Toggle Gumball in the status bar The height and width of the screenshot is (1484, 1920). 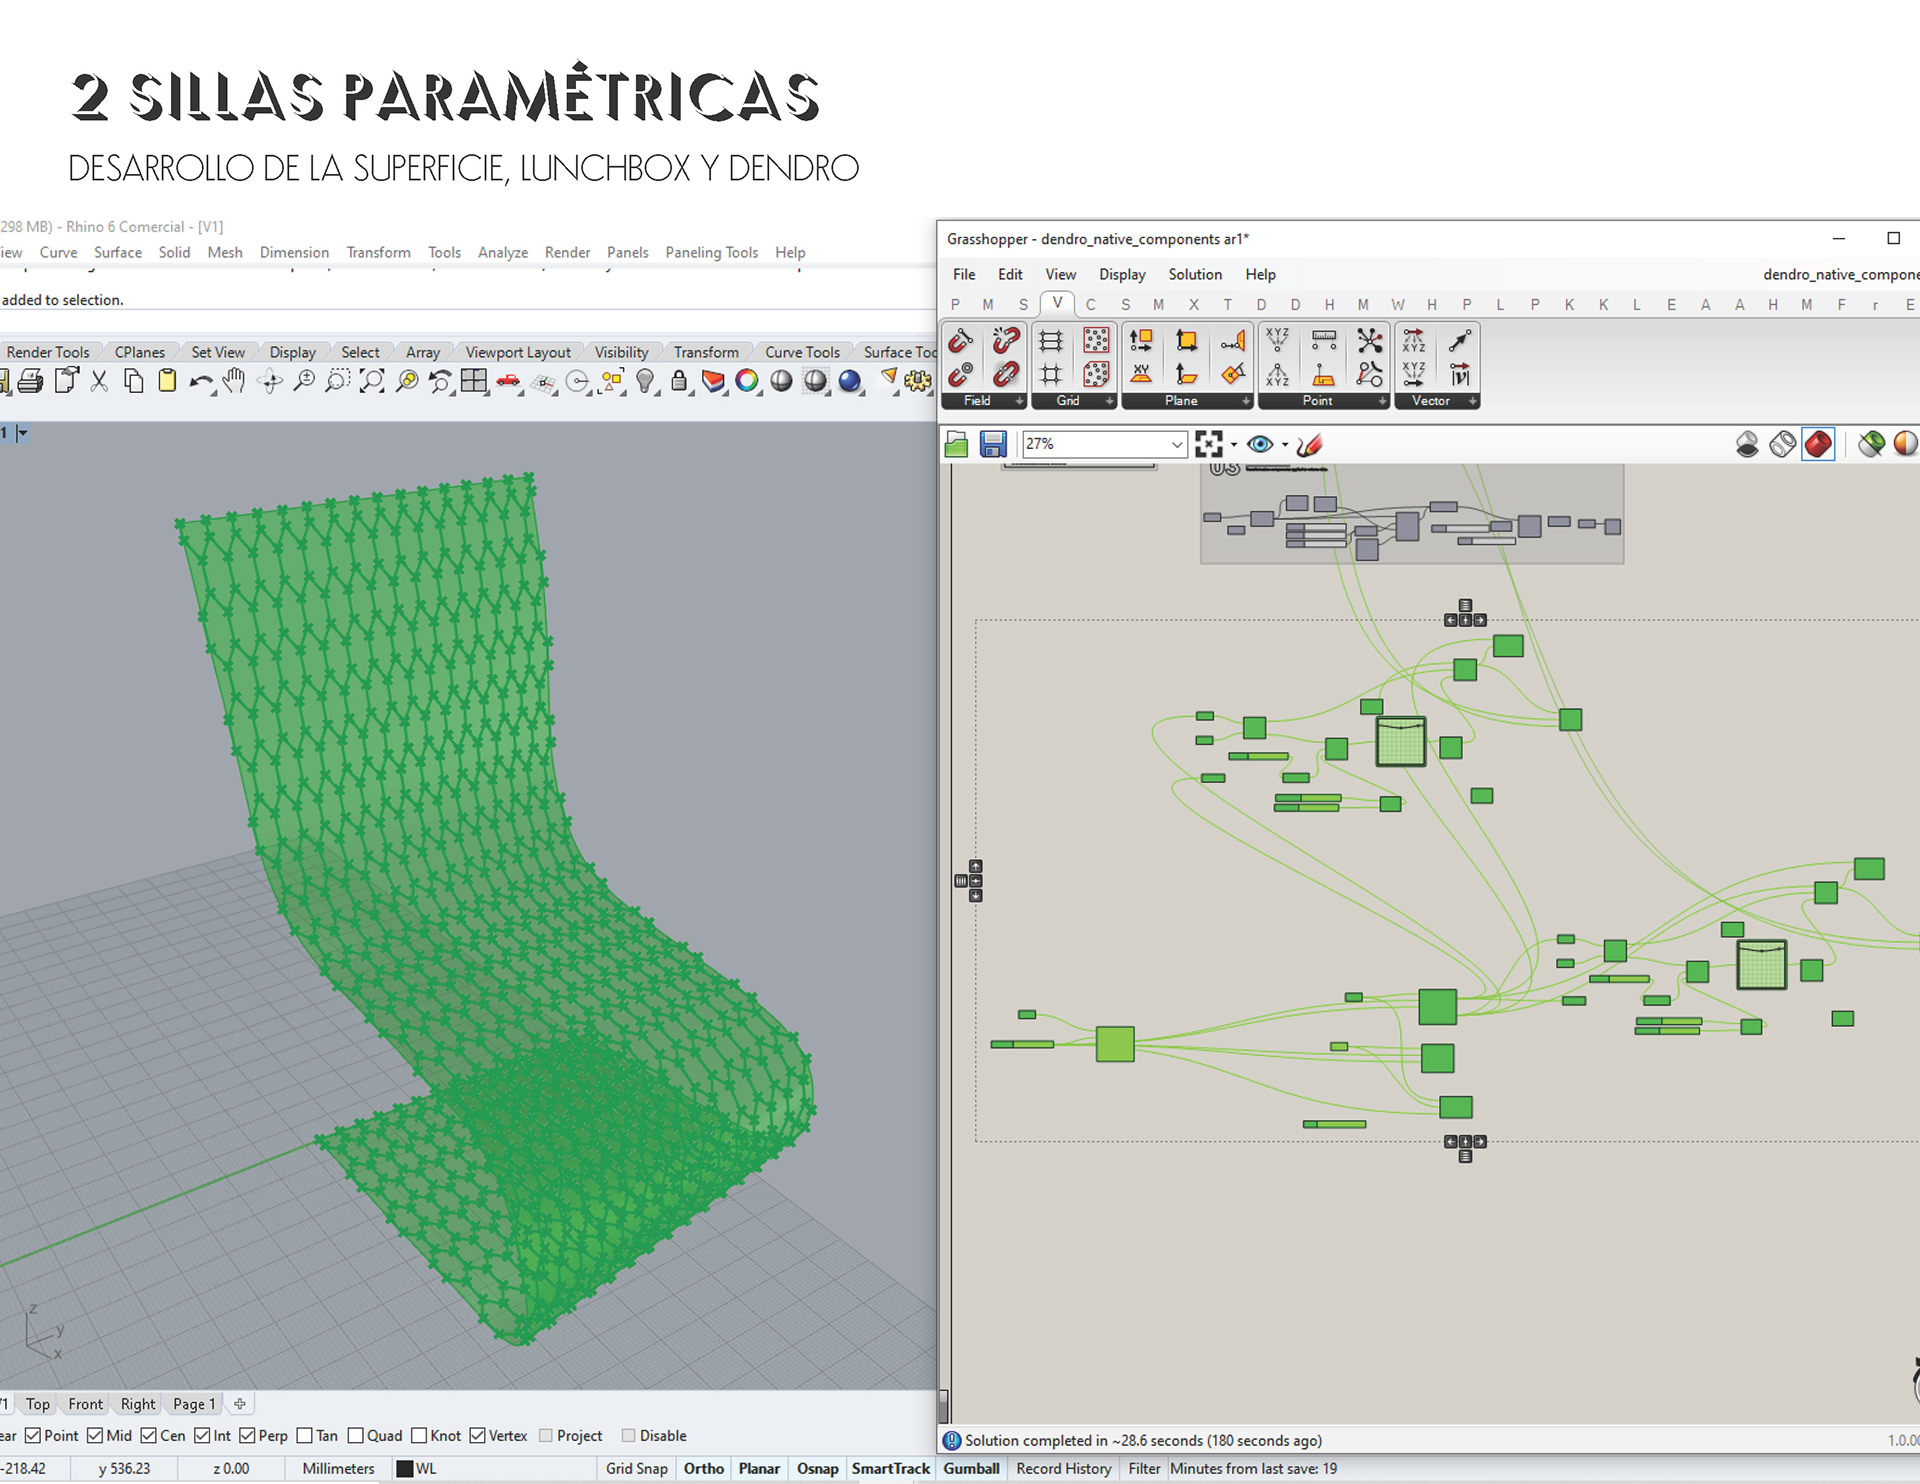tap(971, 1468)
